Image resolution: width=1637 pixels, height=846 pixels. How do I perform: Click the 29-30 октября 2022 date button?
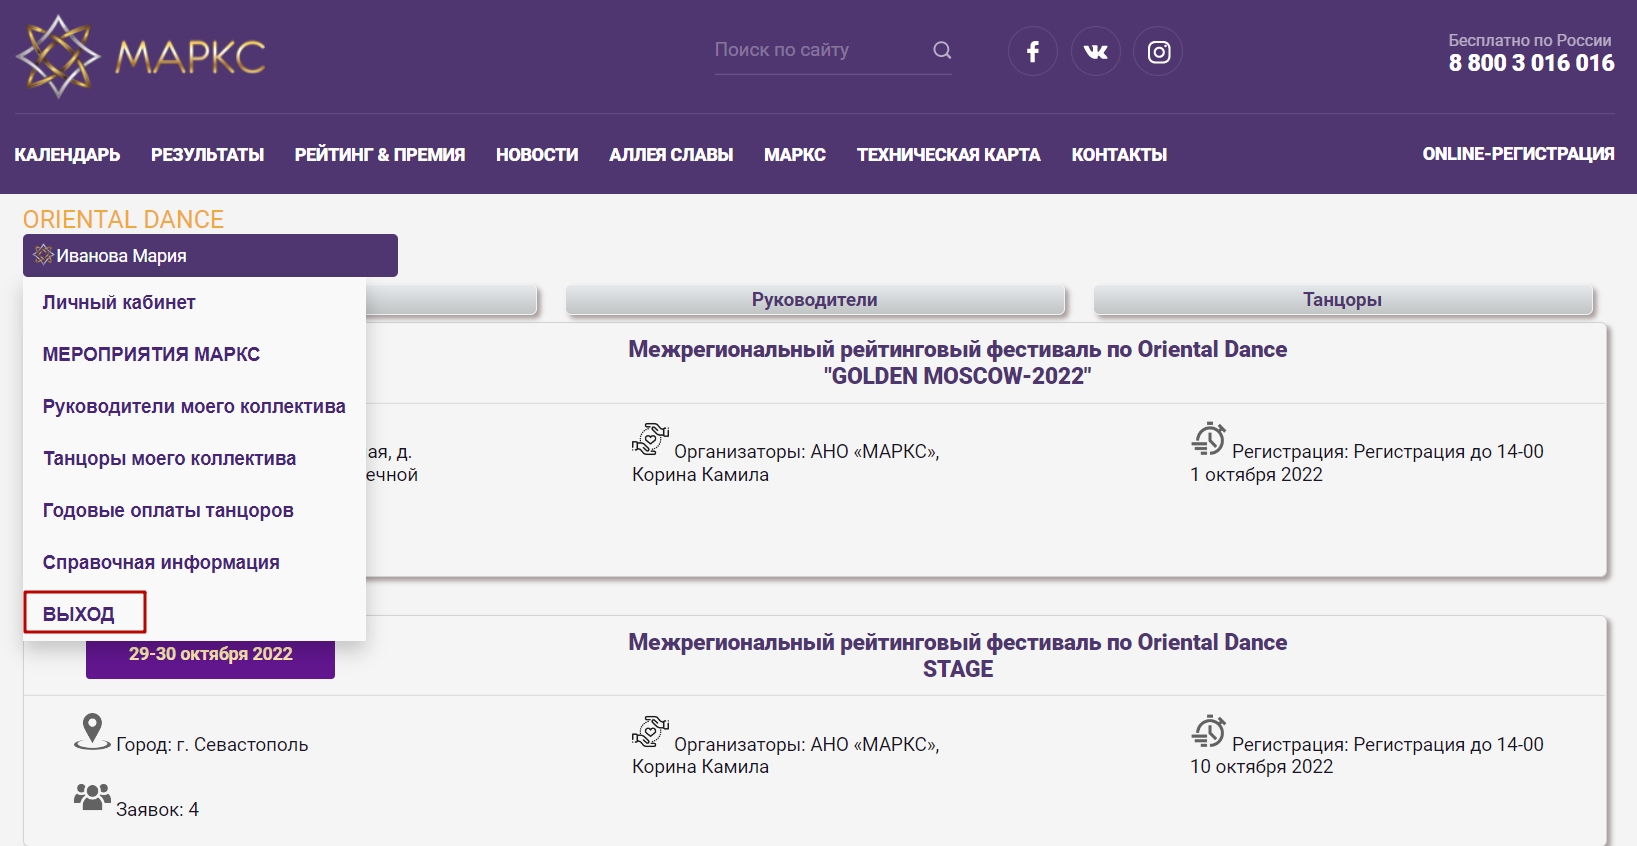[210, 657]
